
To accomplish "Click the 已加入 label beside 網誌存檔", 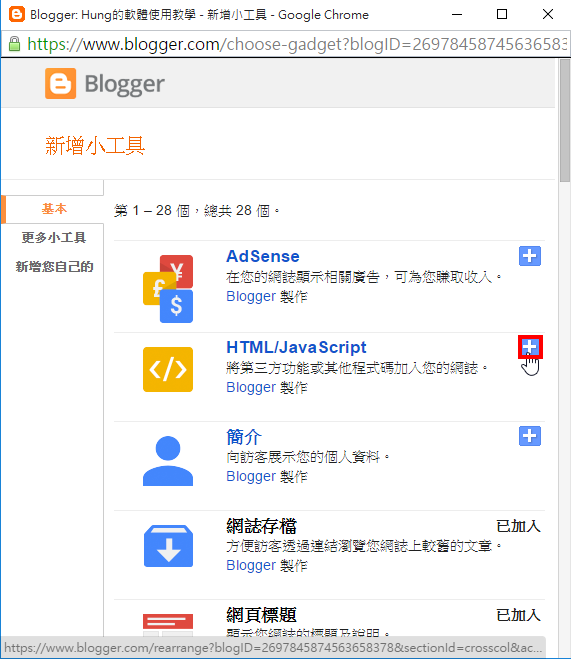I will [518, 526].
